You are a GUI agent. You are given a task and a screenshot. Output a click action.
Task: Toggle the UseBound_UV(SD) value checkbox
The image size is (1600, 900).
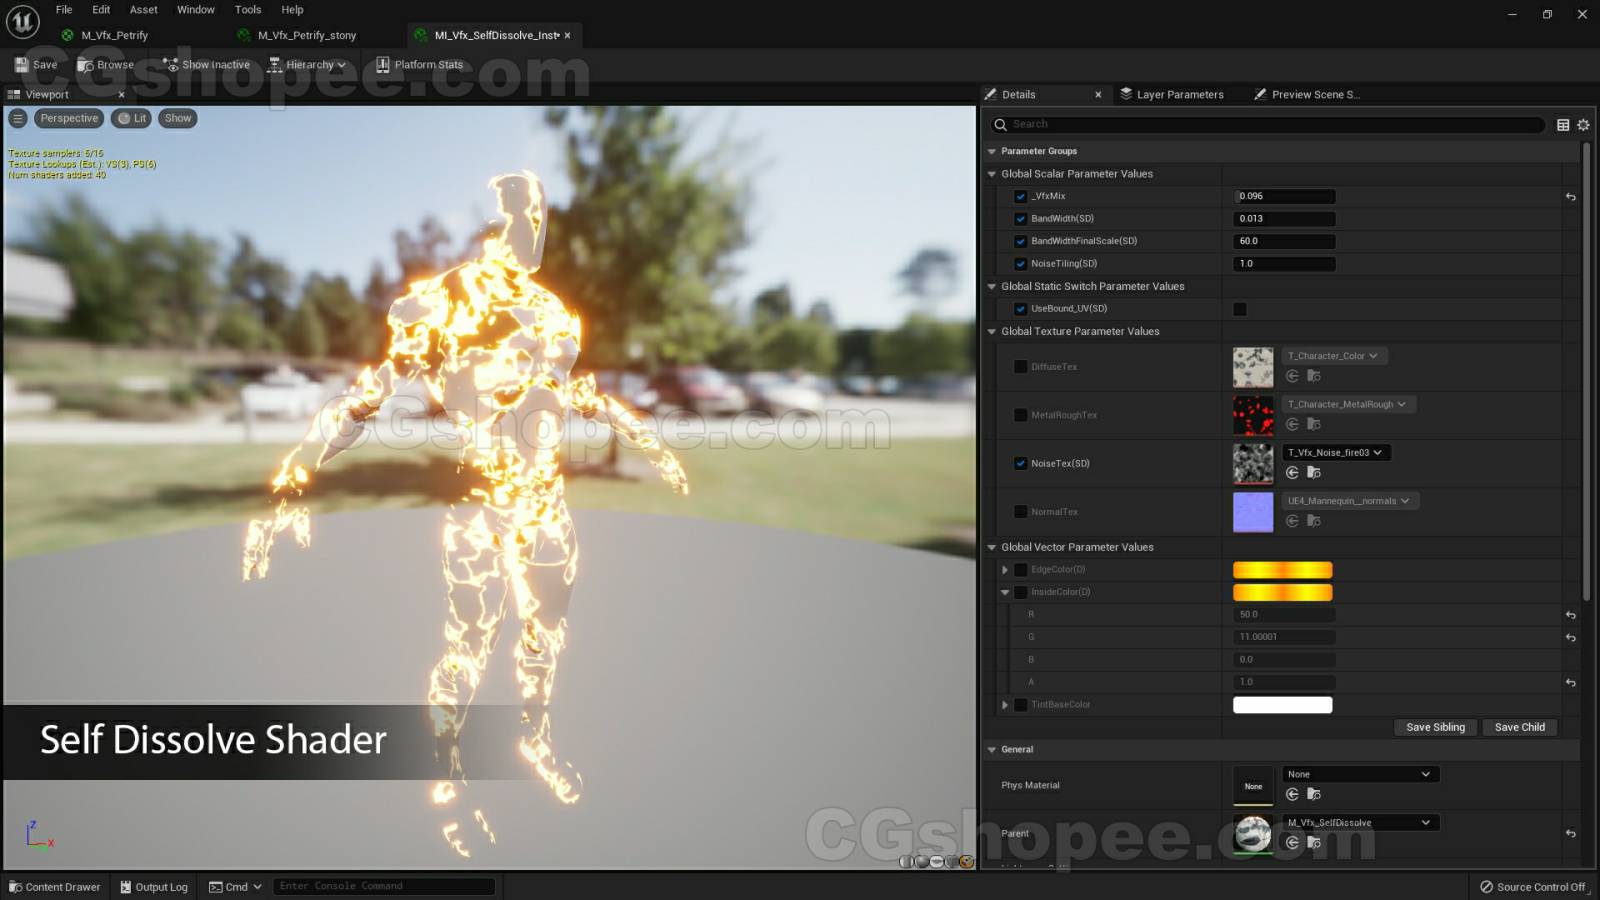tap(1240, 309)
